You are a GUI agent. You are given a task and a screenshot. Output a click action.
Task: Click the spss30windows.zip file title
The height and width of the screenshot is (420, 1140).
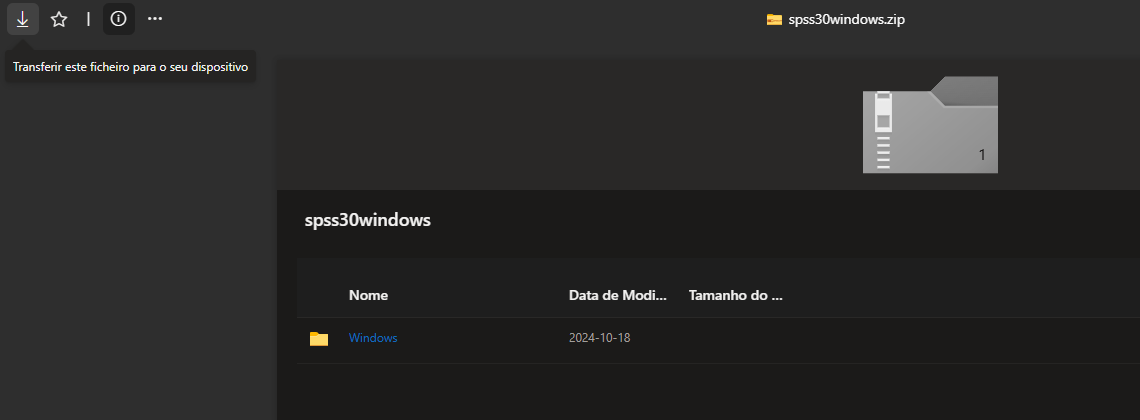846,20
